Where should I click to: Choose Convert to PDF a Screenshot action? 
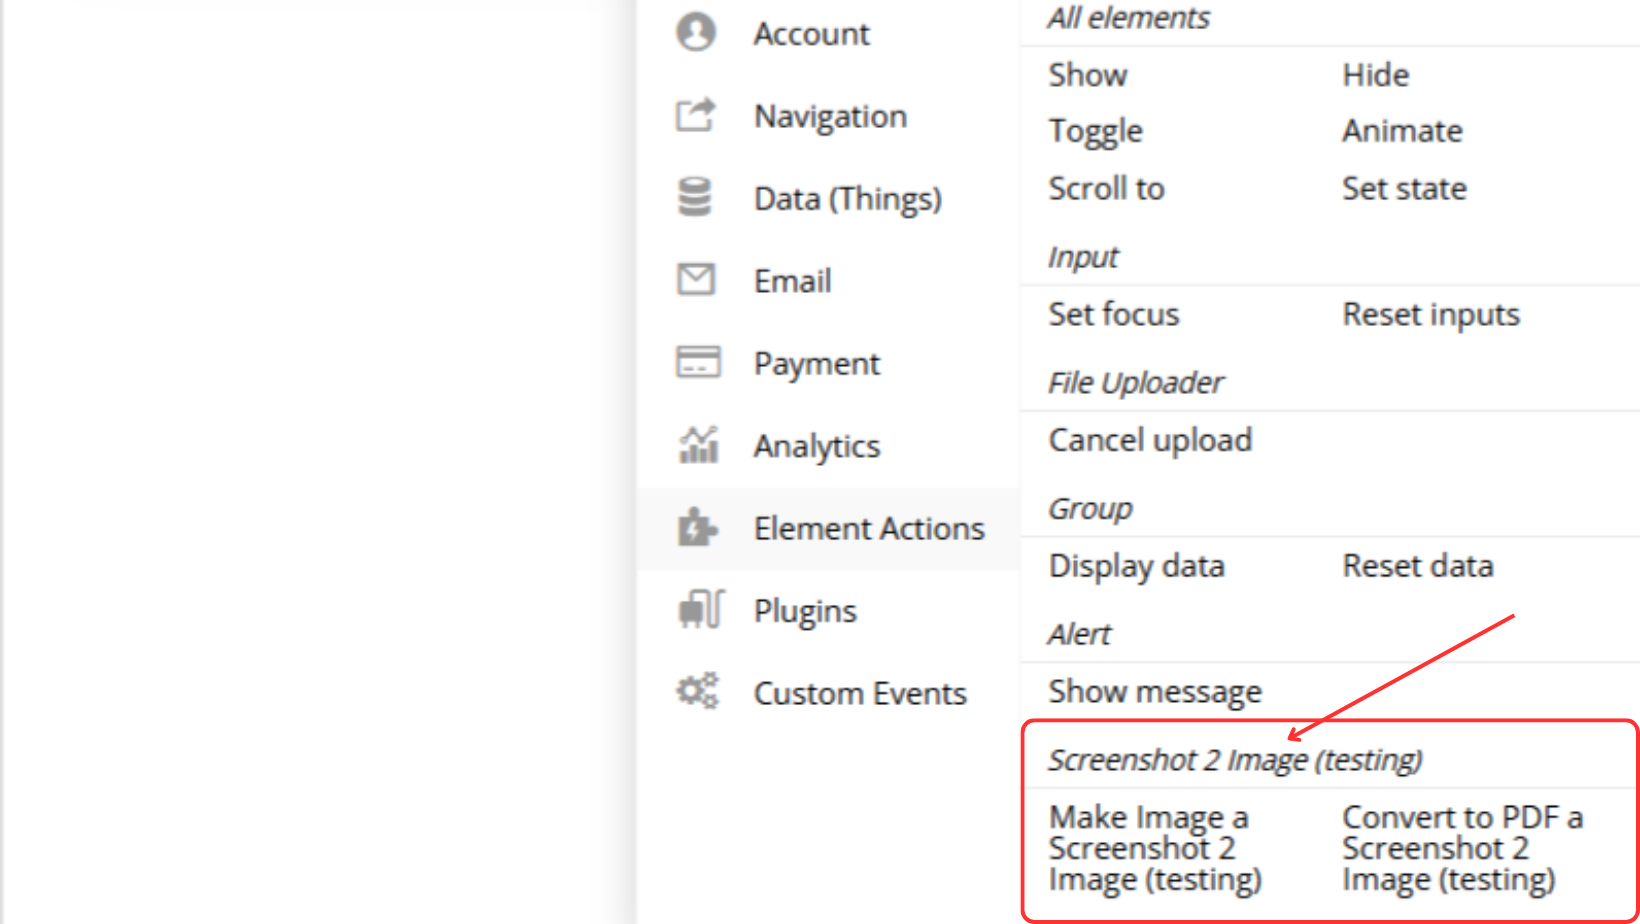click(1462, 848)
